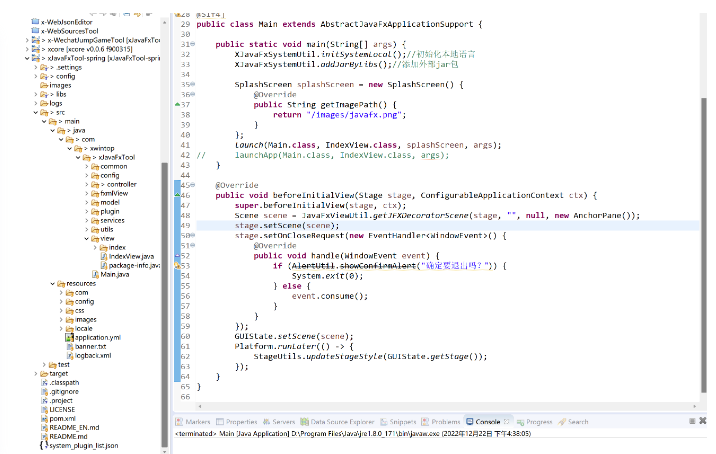Click the override marker at line 46
716x454 pixels.
coord(177,195)
